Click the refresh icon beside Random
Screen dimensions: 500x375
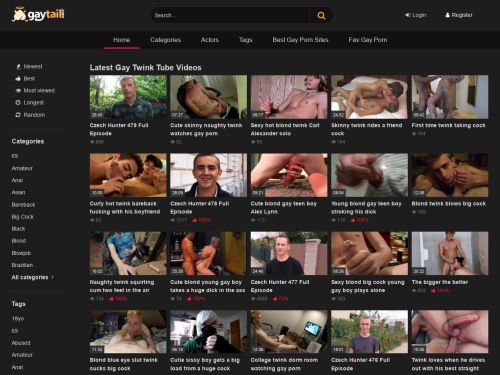click(x=18, y=115)
